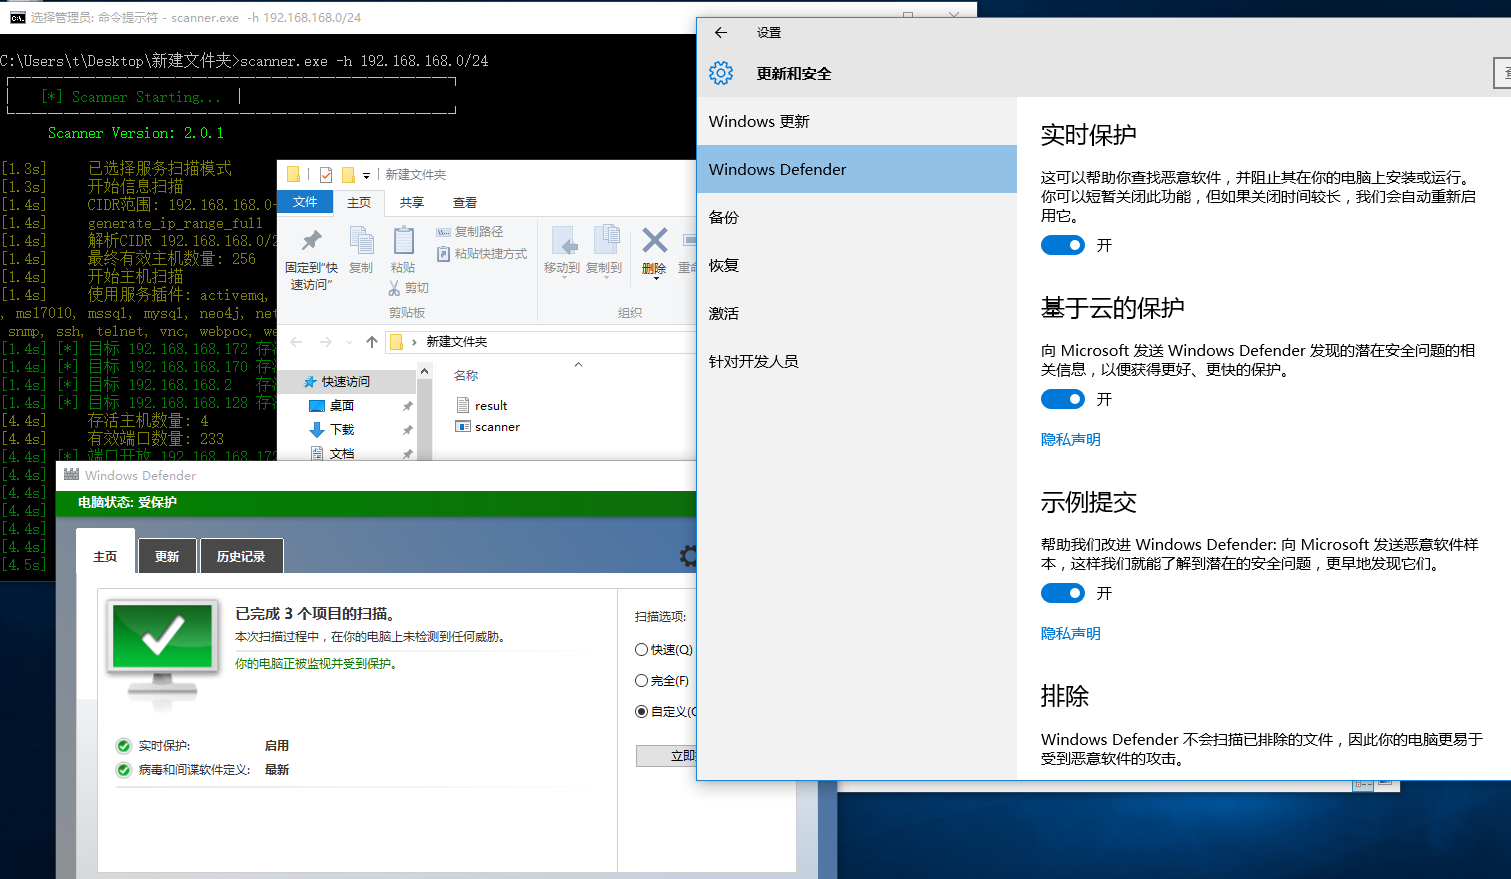Click the 删除 X icon in Explorer ribbon
1511x879 pixels.
click(654, 240)
